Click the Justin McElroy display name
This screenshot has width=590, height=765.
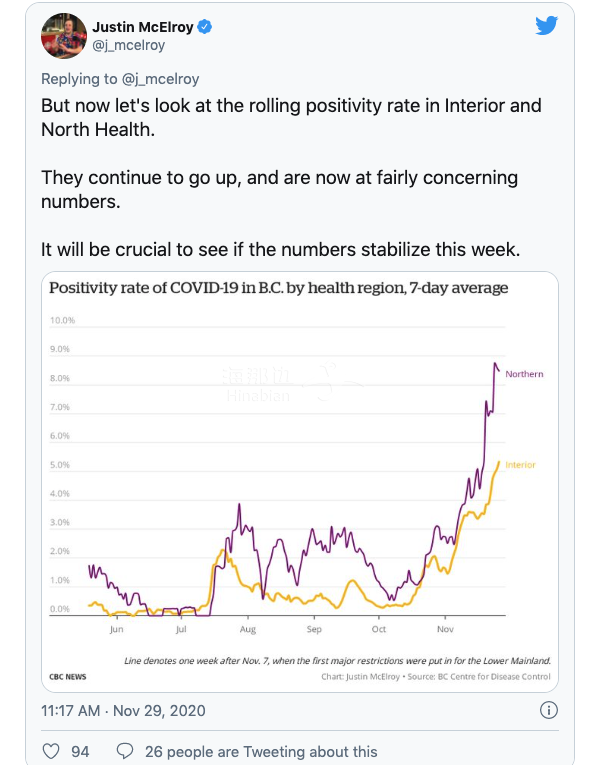[142, 27]
